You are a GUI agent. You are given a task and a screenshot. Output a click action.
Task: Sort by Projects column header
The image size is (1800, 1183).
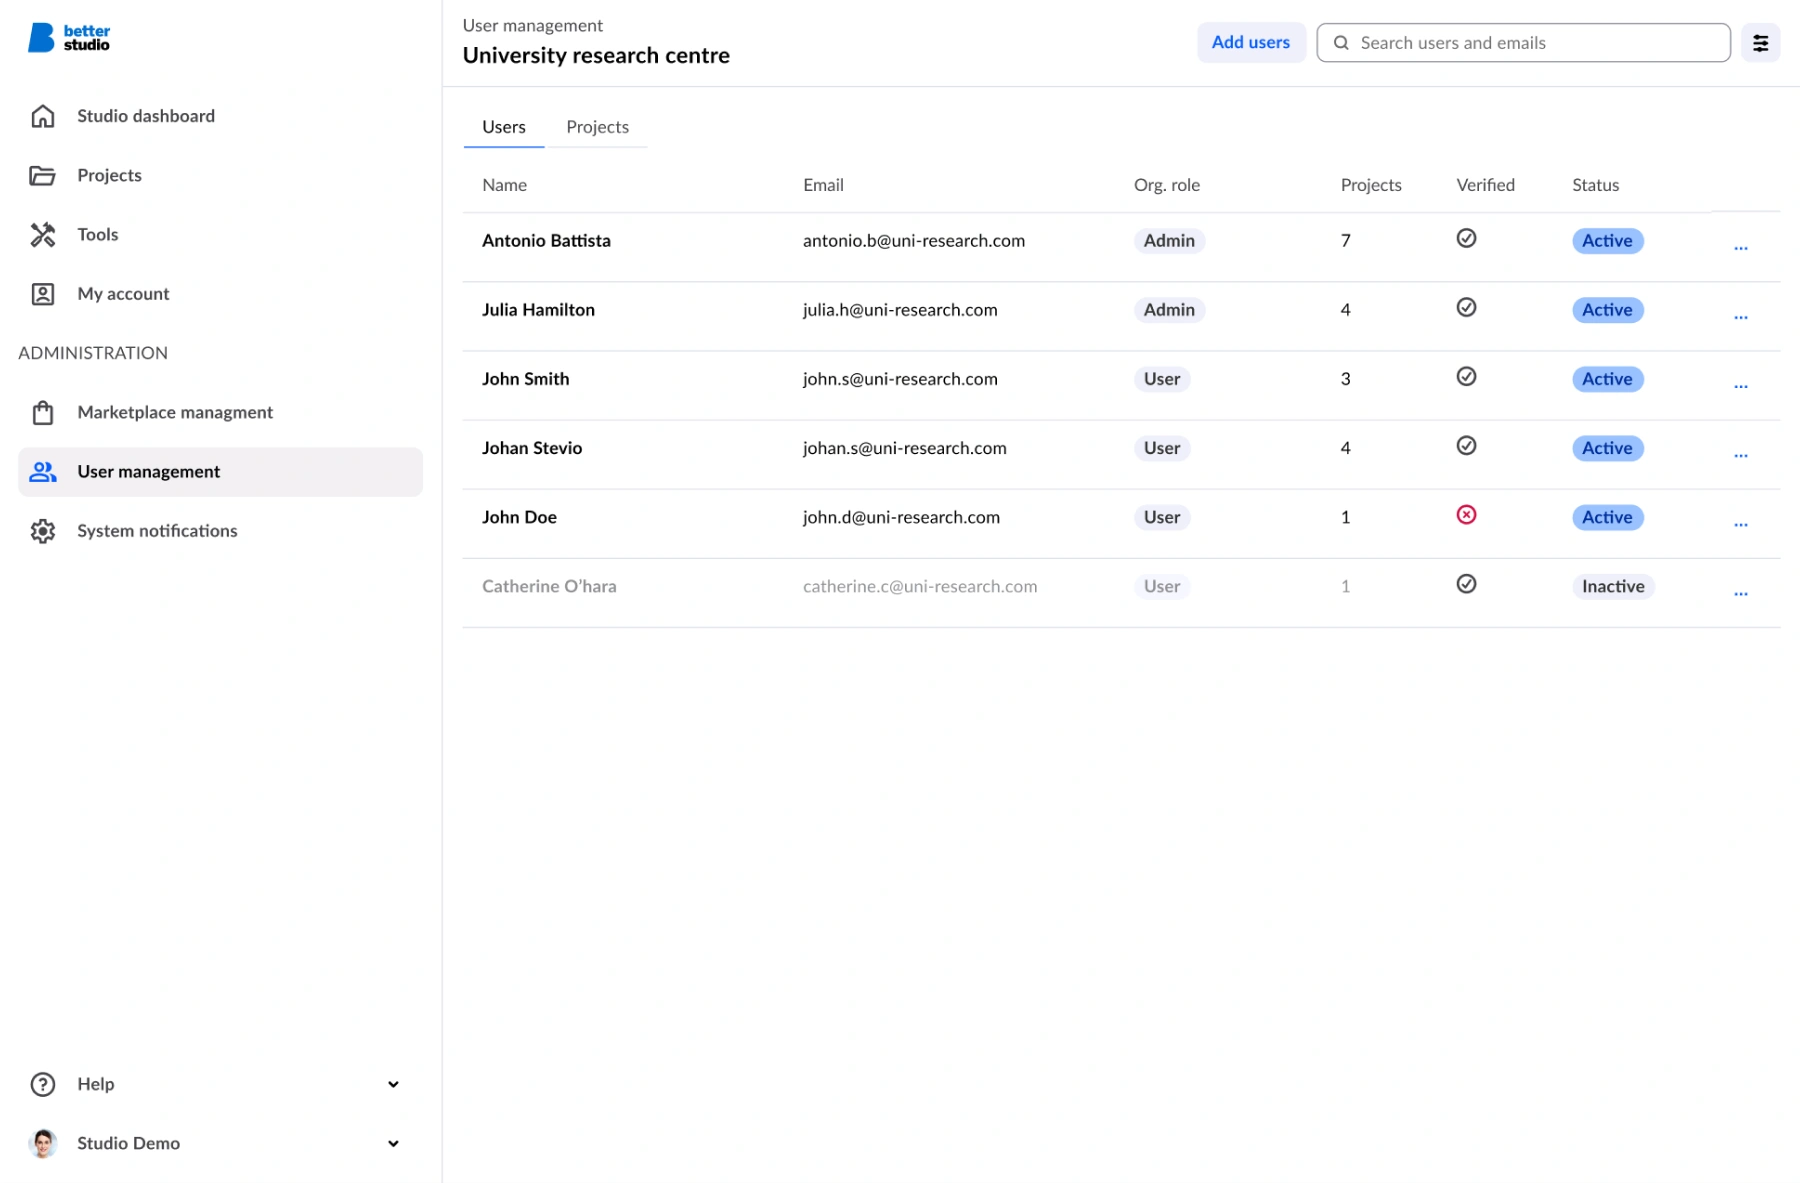[x=1371, y=185]
